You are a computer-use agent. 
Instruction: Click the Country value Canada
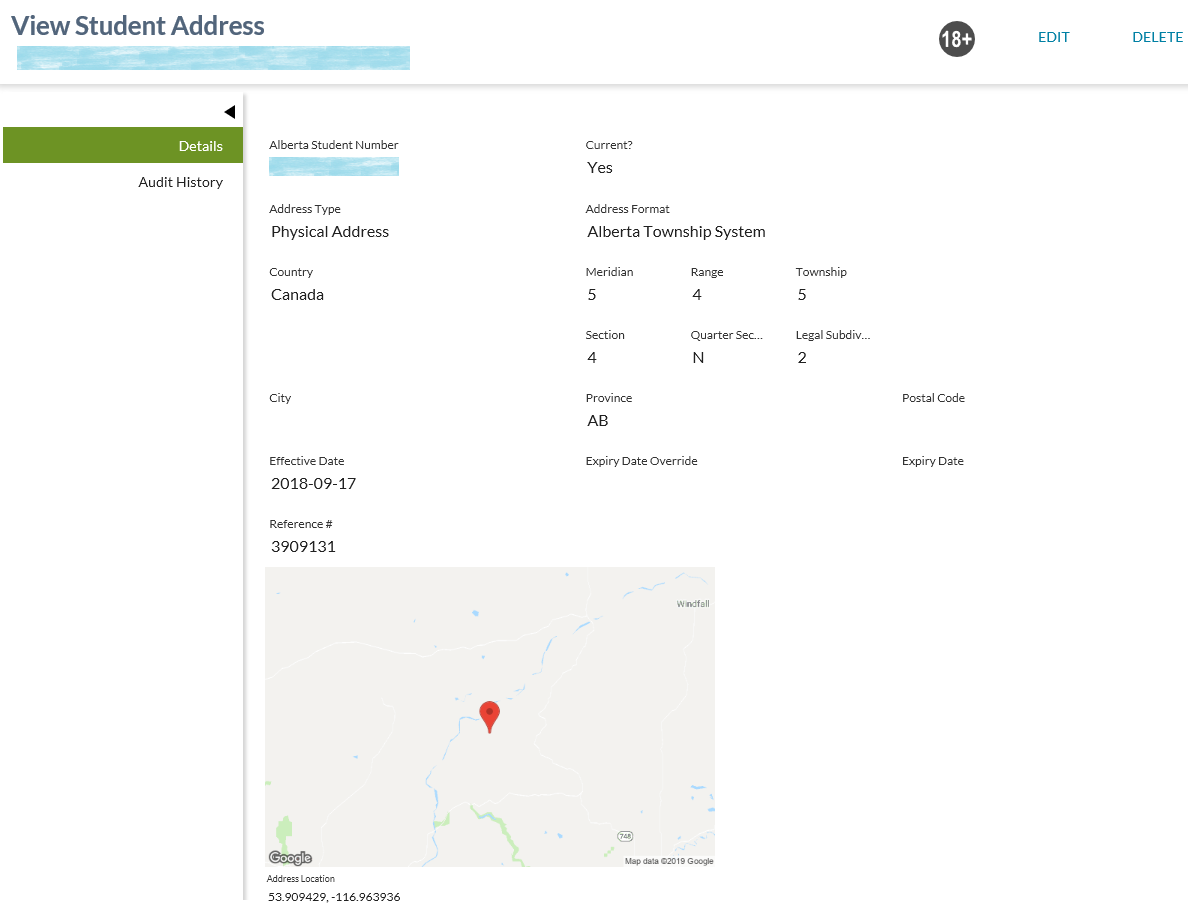tap(297, 295)
